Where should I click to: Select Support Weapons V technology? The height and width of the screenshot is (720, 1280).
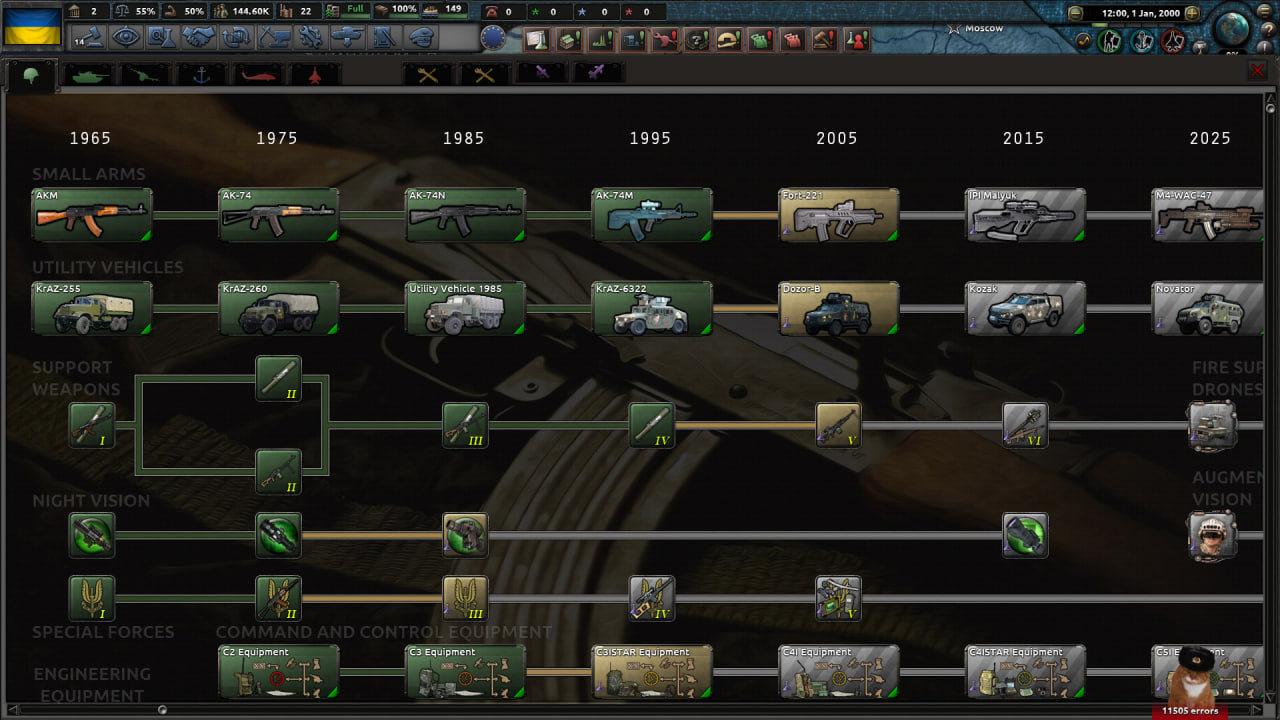(x=839, y=425)
